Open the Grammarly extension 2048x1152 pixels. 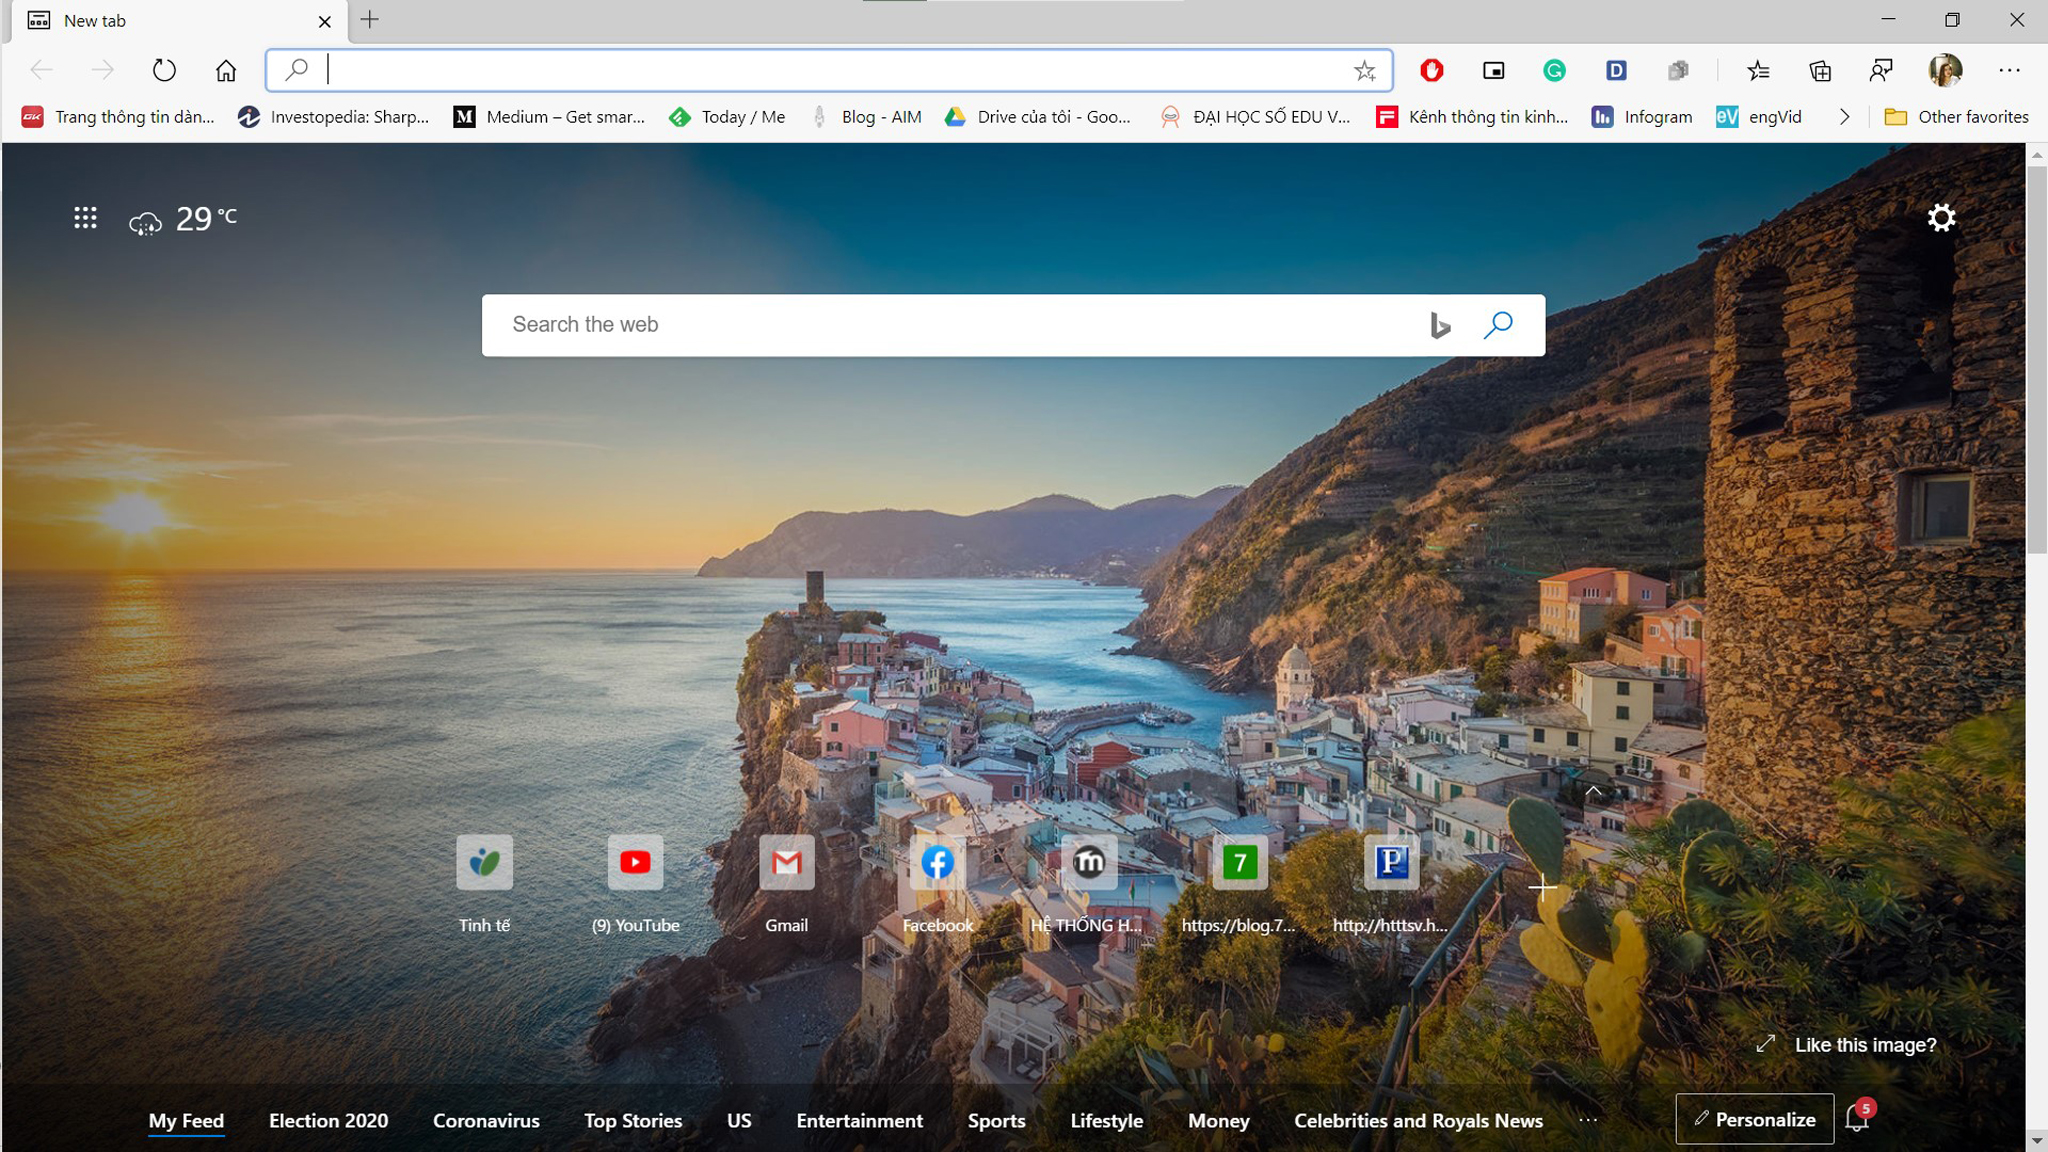1554,70
